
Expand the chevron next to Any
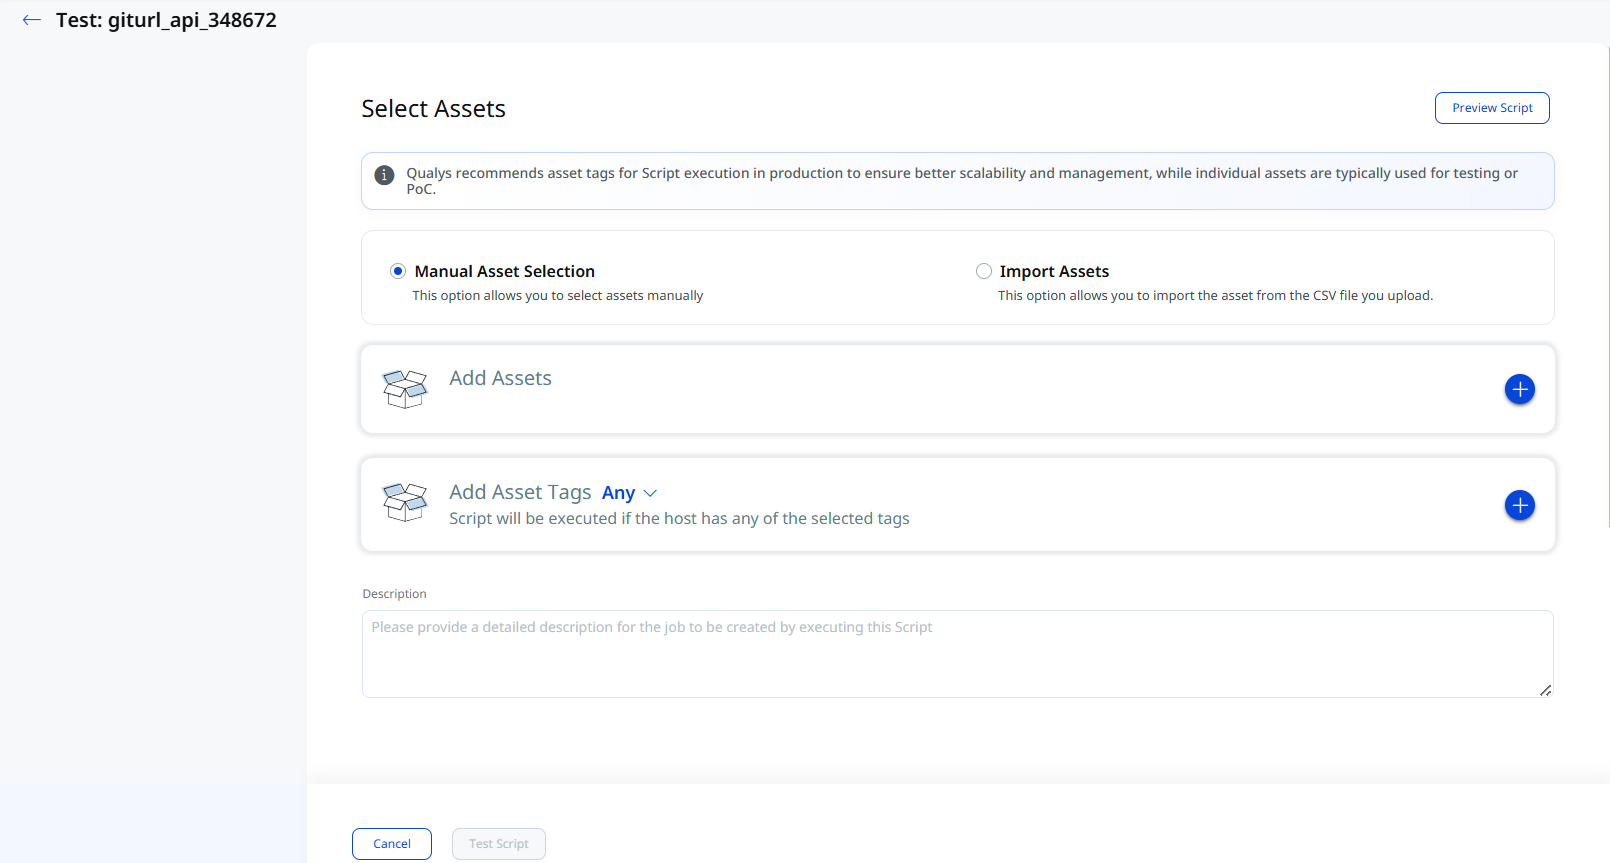[x=650, y=493]
